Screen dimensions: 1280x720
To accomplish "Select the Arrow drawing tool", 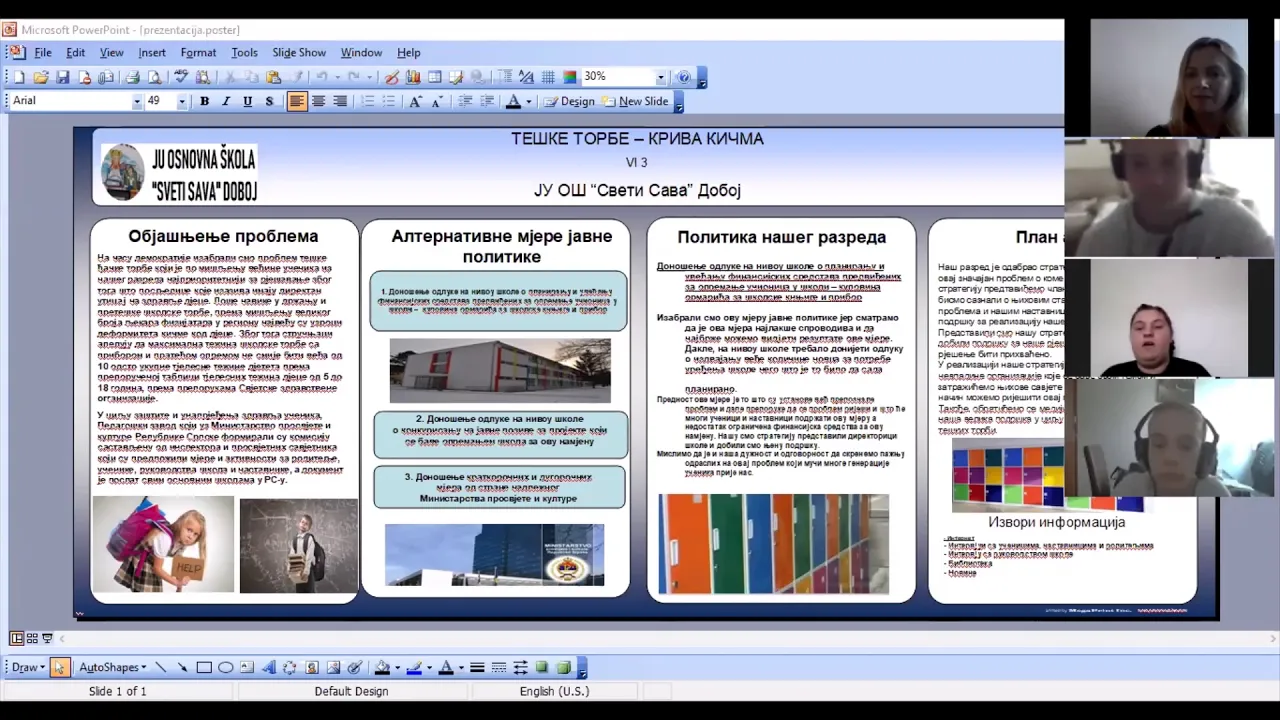I will tap(183, 667).
